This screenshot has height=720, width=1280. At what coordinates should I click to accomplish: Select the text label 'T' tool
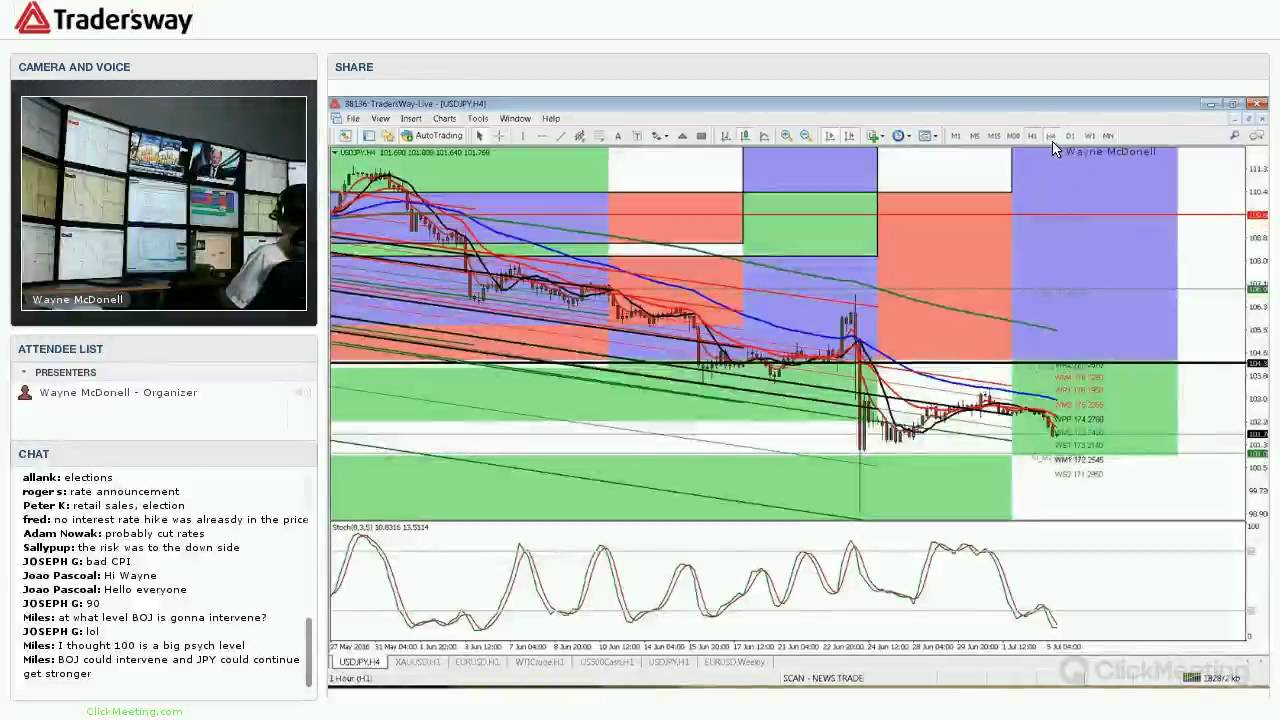coord(637,136)
